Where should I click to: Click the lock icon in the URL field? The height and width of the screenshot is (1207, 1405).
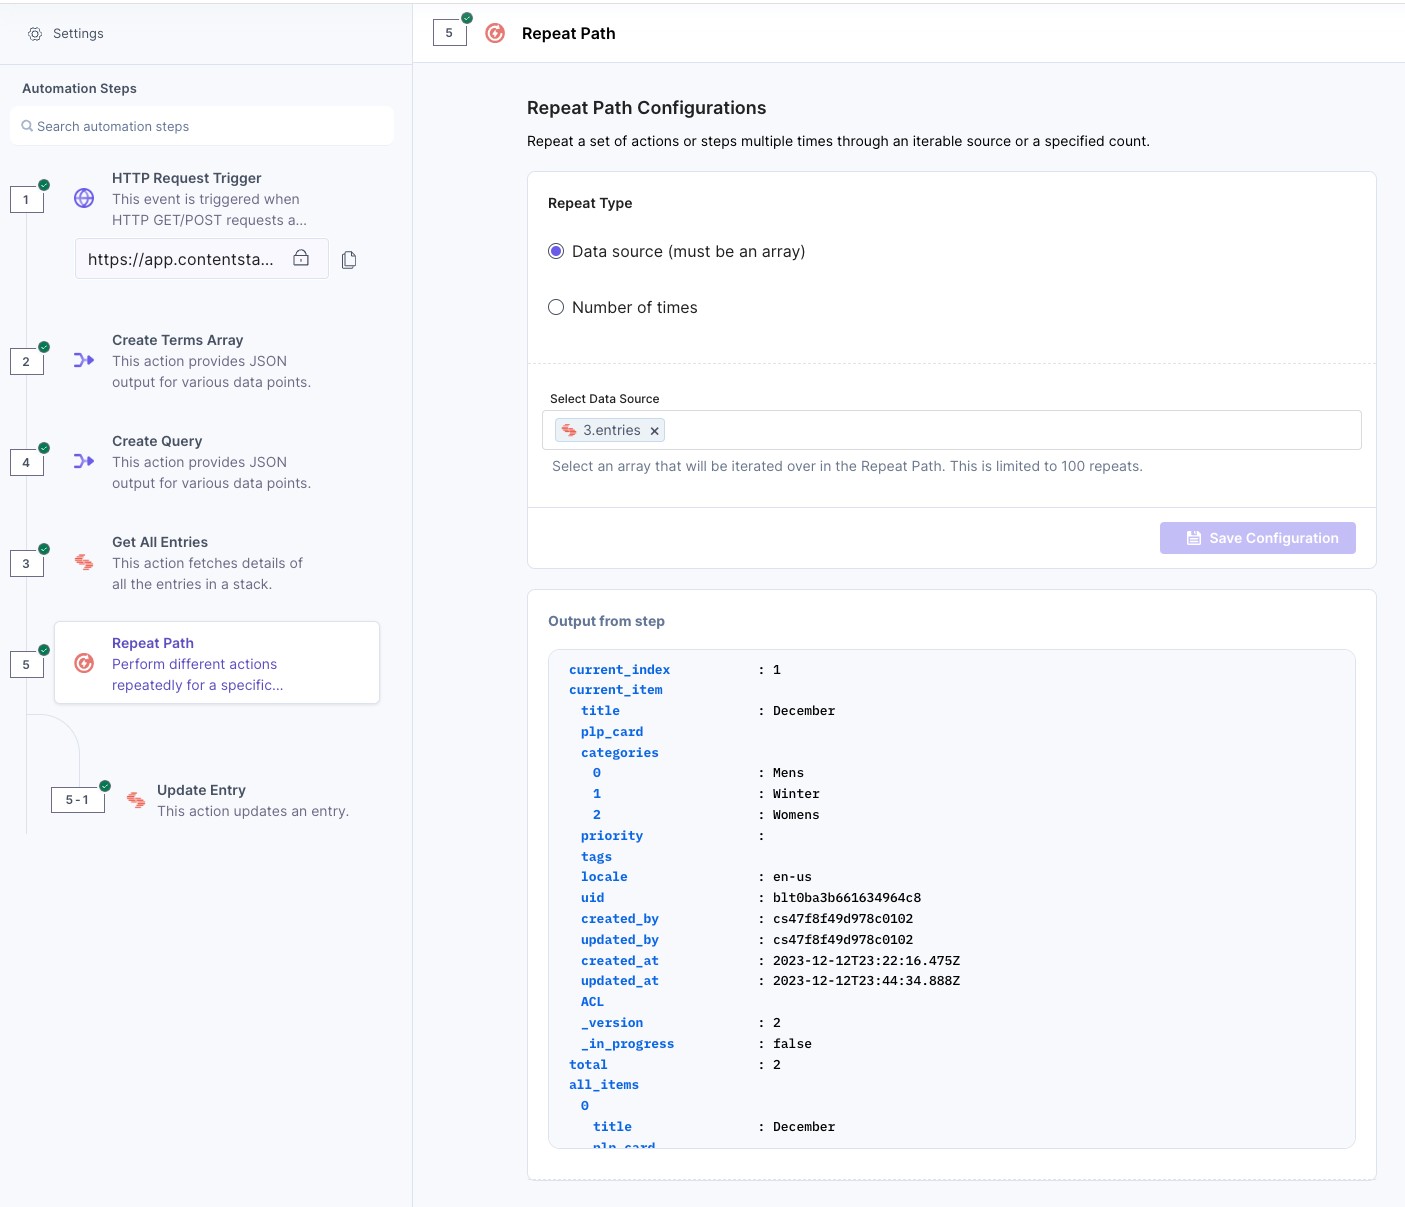[x=301, y=258]
